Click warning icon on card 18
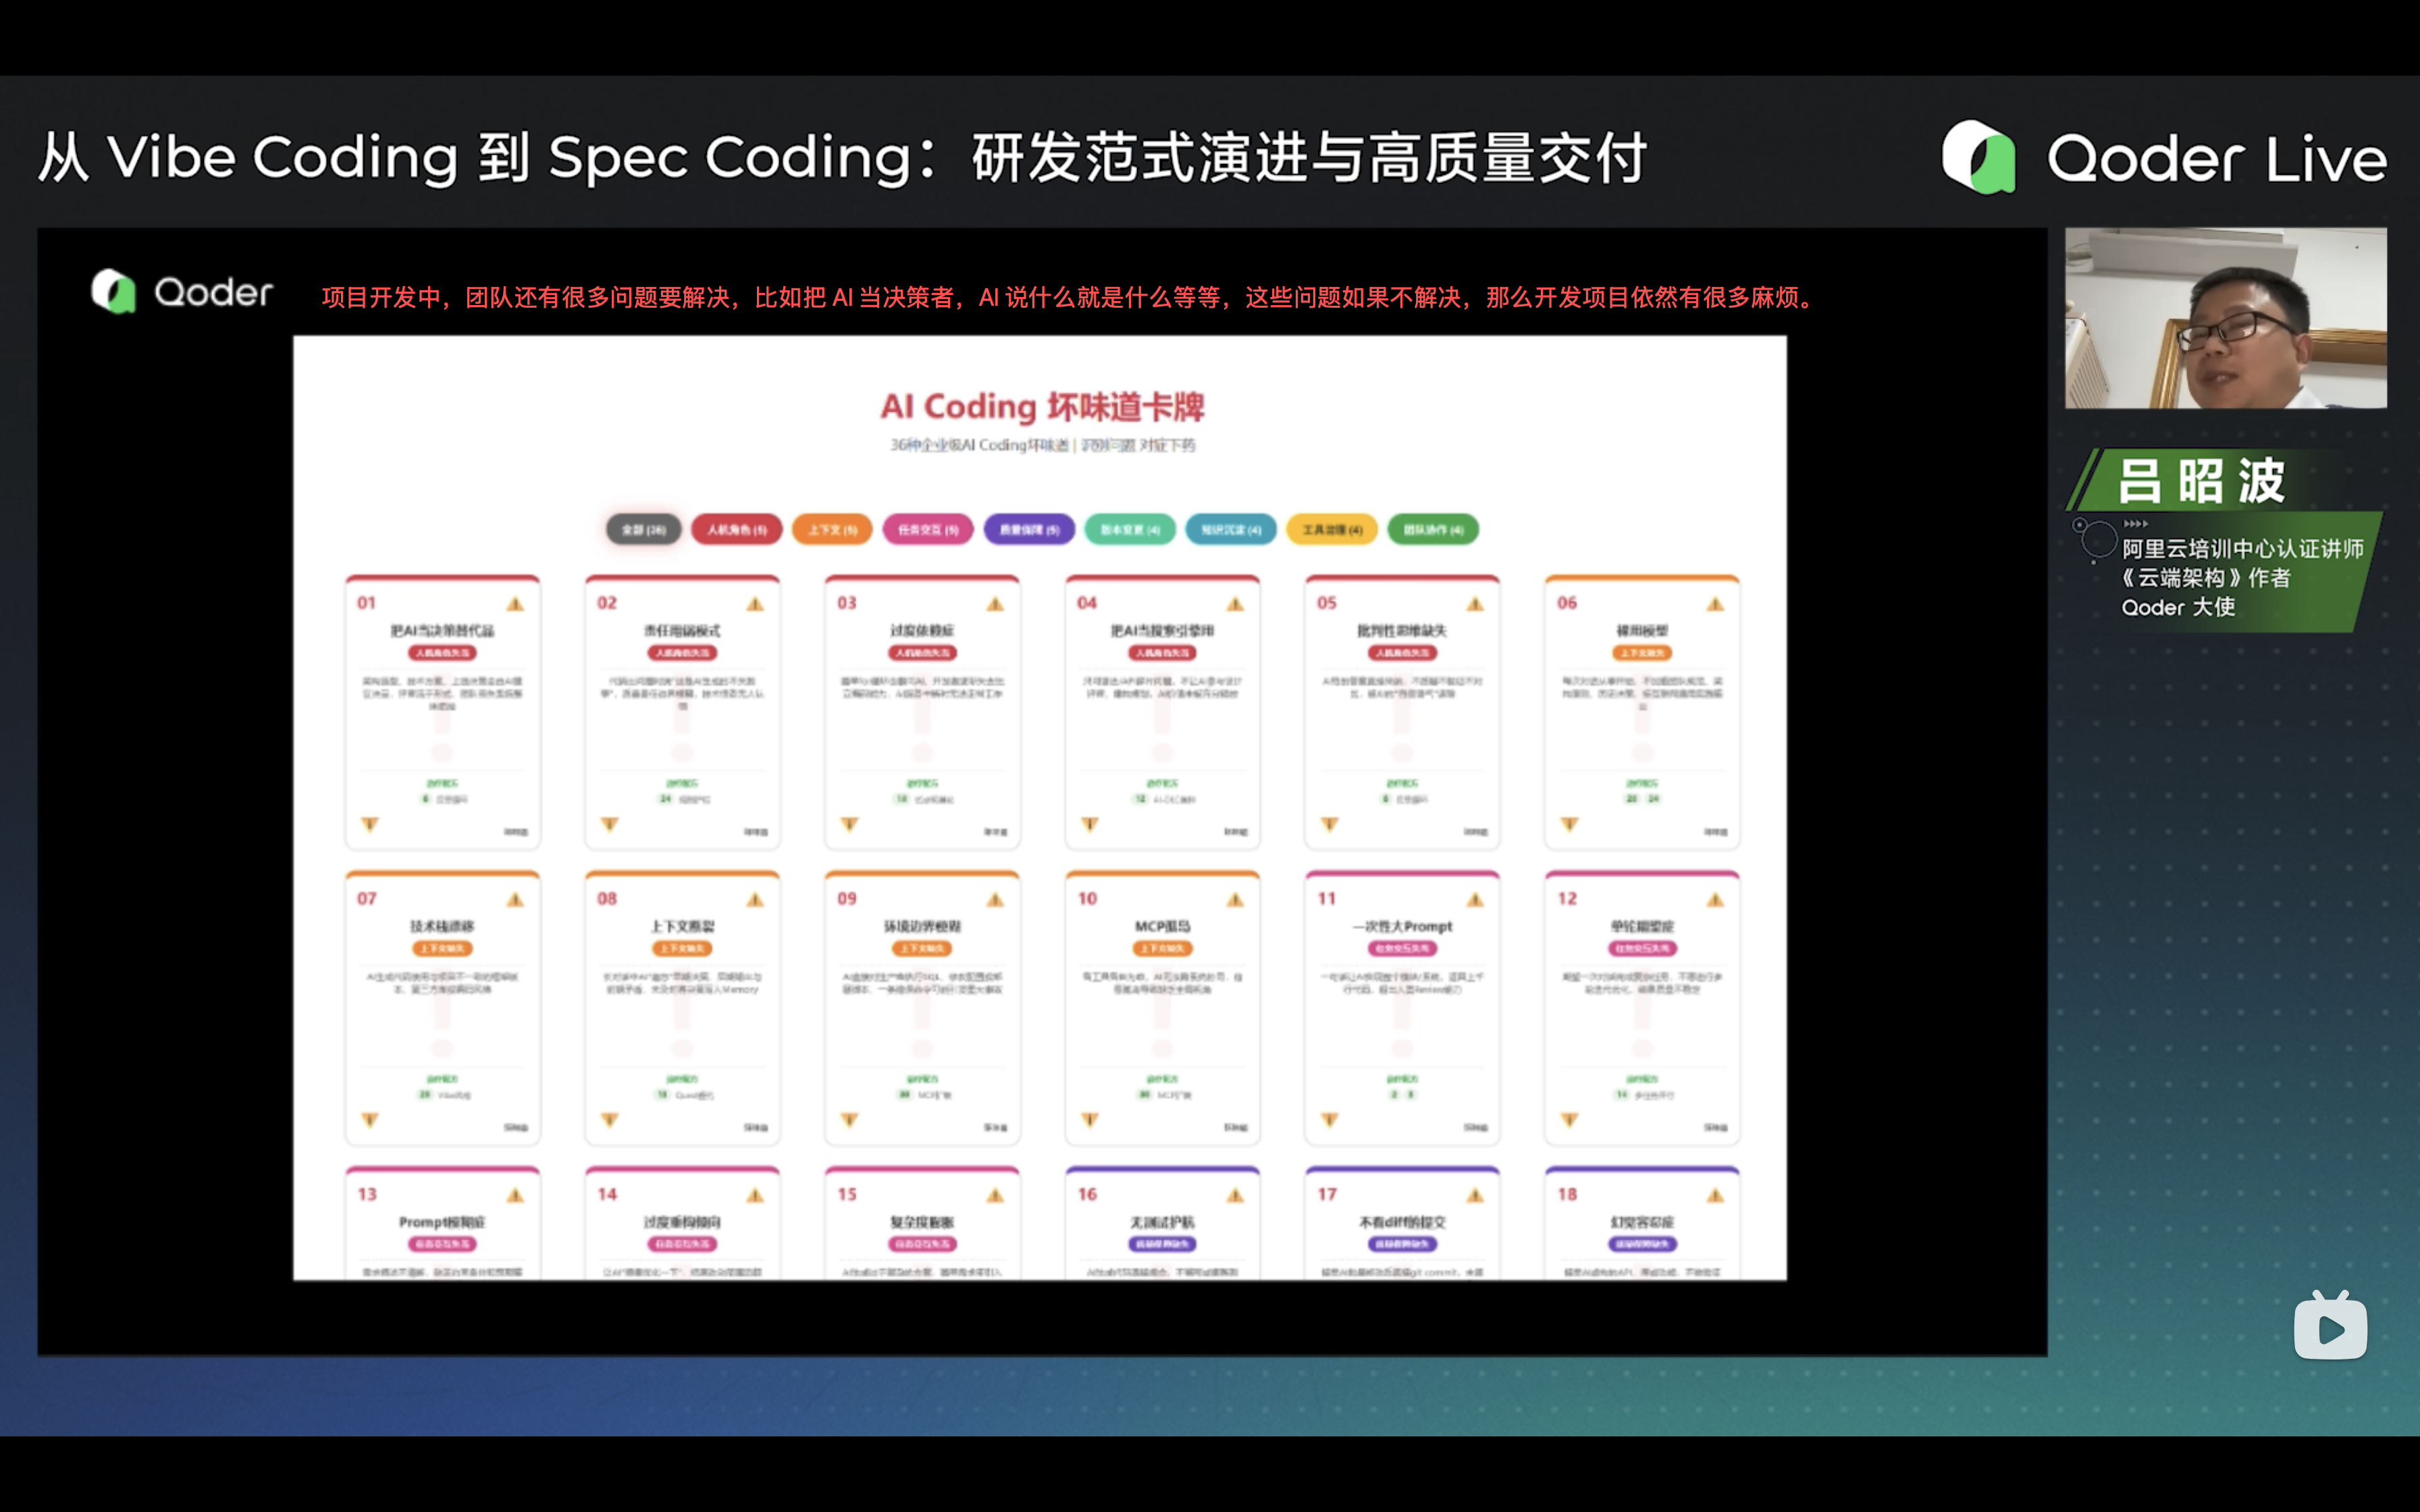This screenshot has height=1512, width=2420. pos(1715,1196)
